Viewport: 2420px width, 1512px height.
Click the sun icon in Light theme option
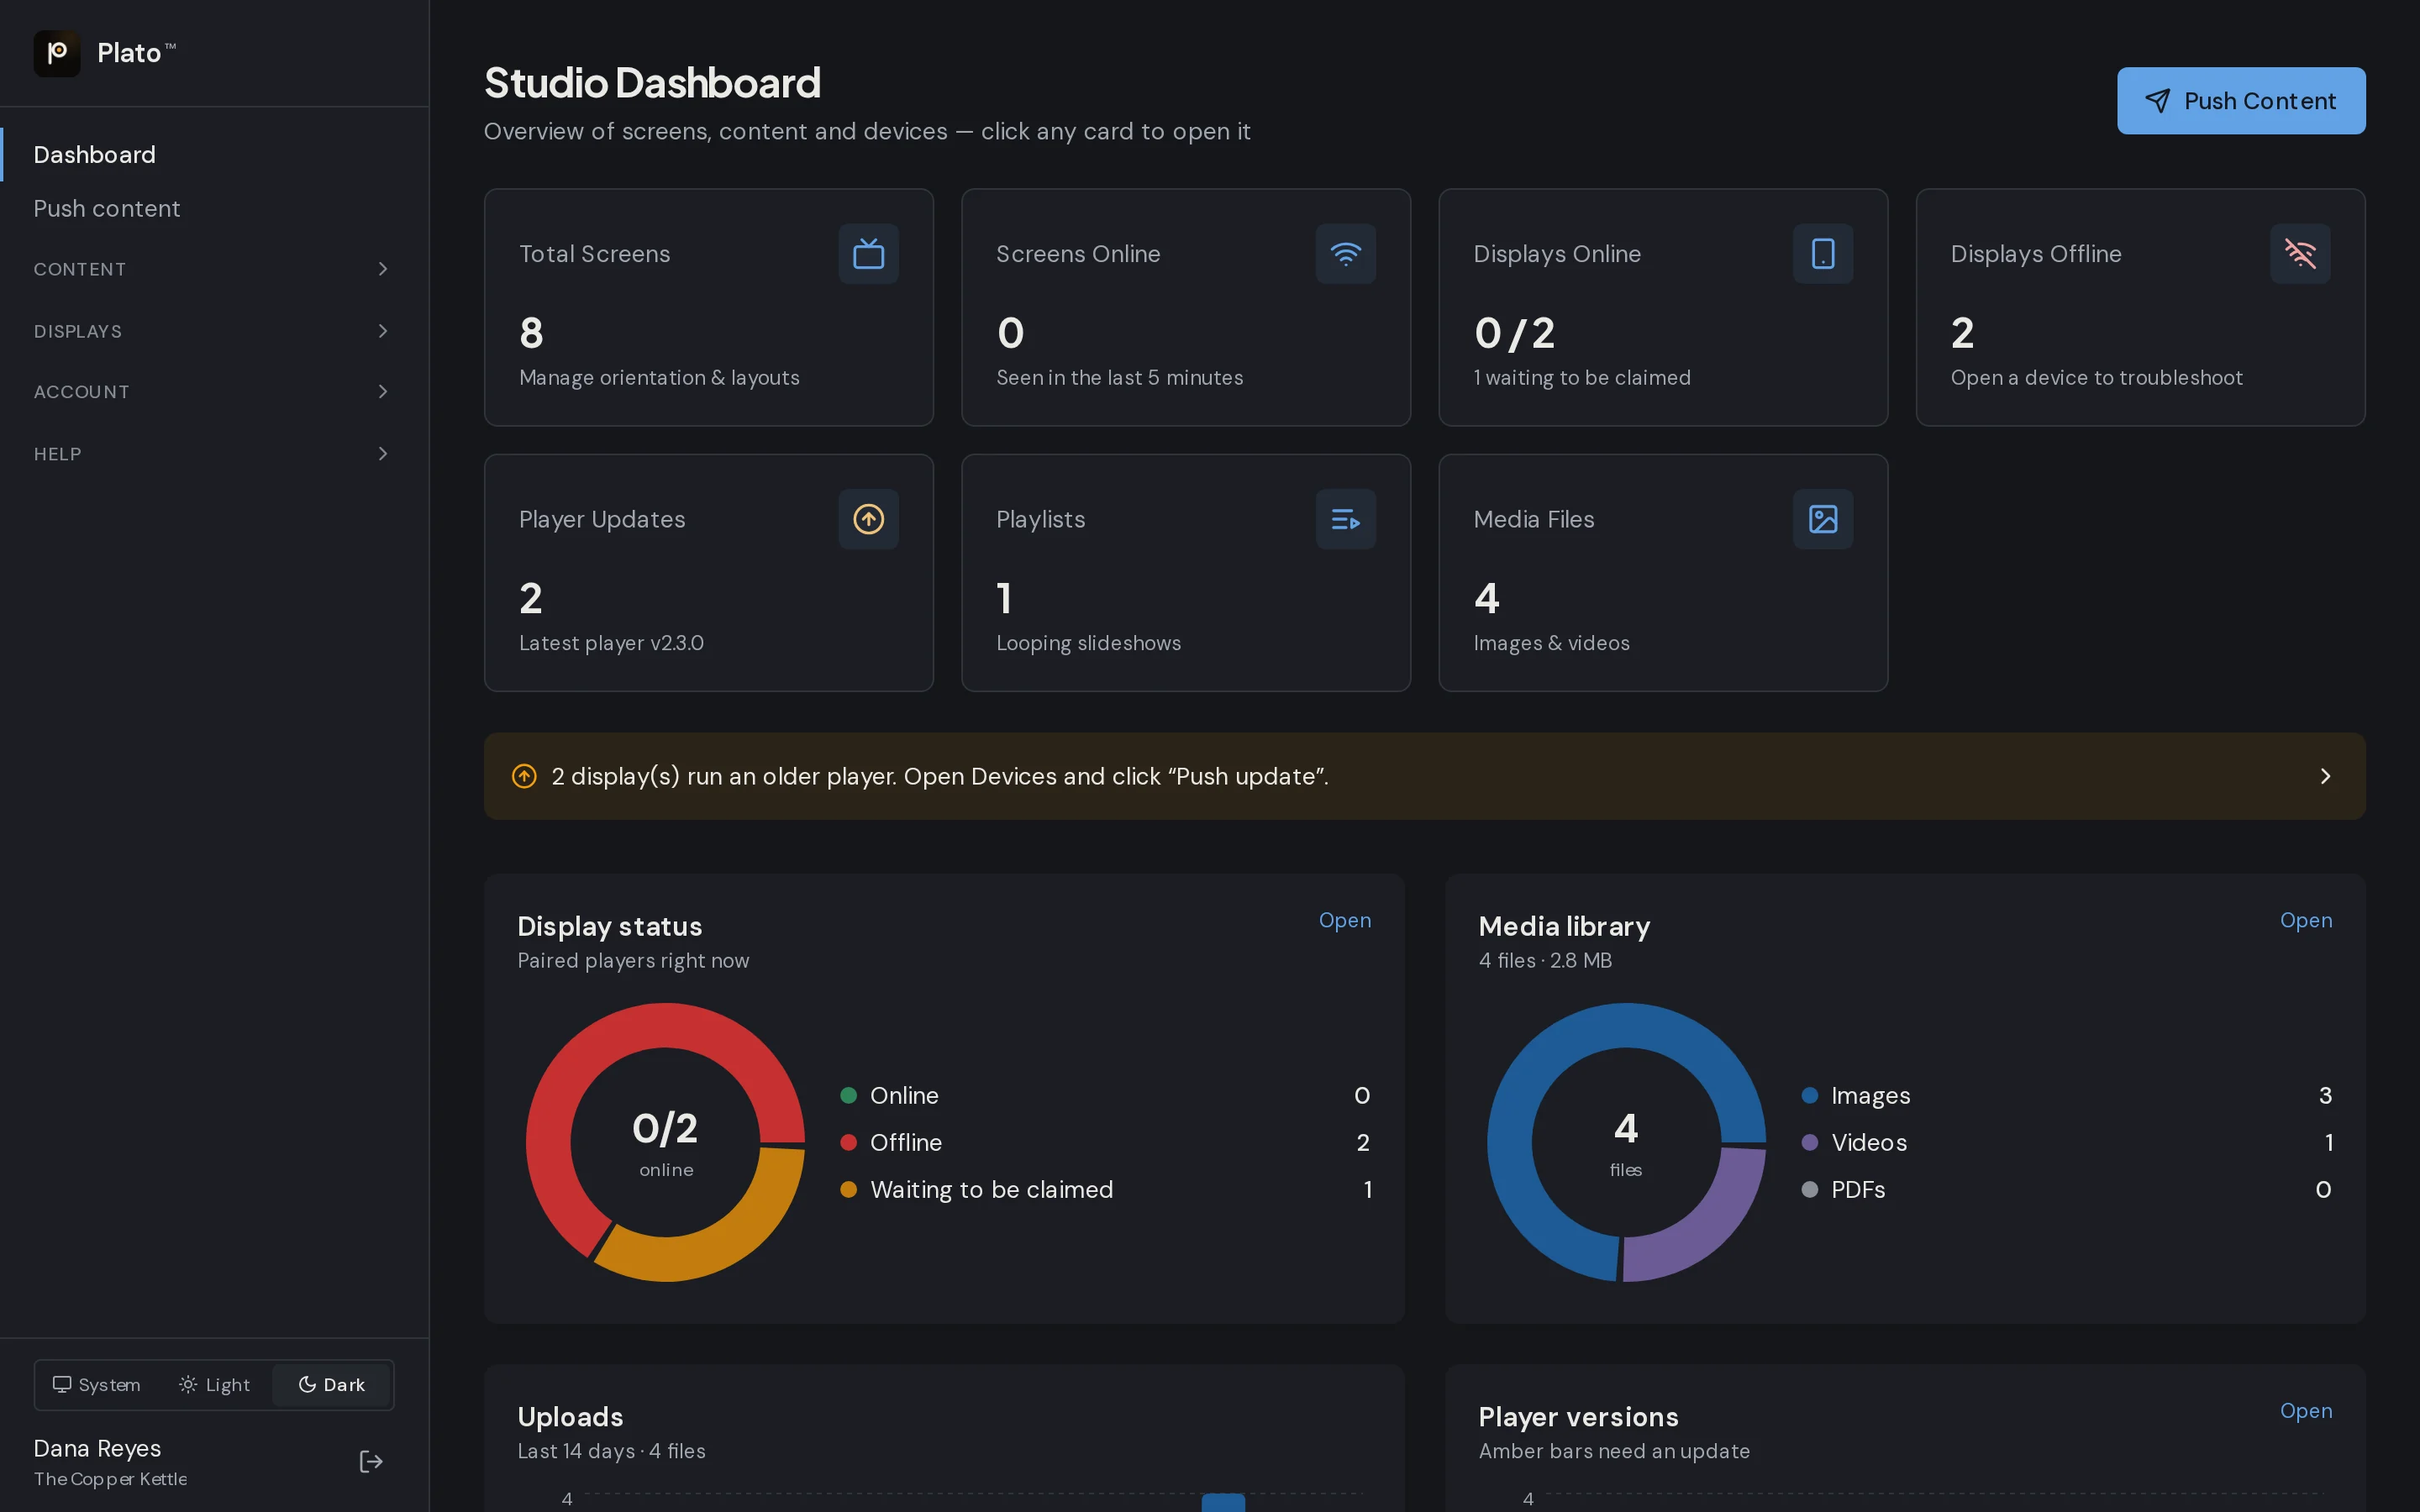[x=188, y=1384]
